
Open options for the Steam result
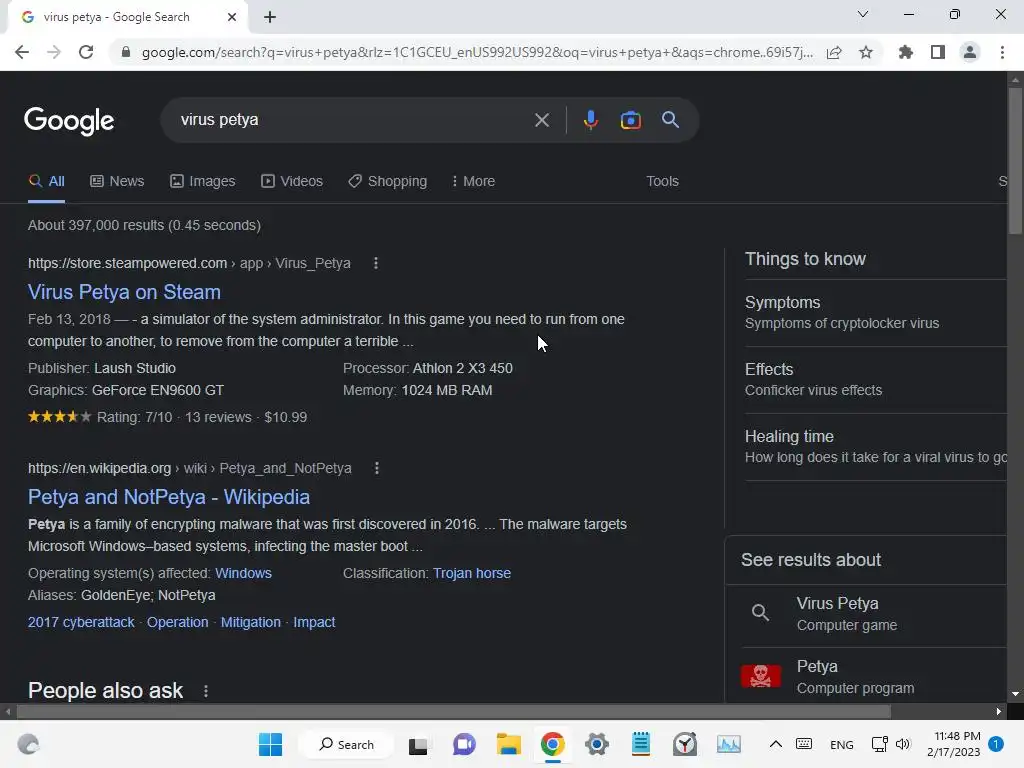(x=376, y=263)
